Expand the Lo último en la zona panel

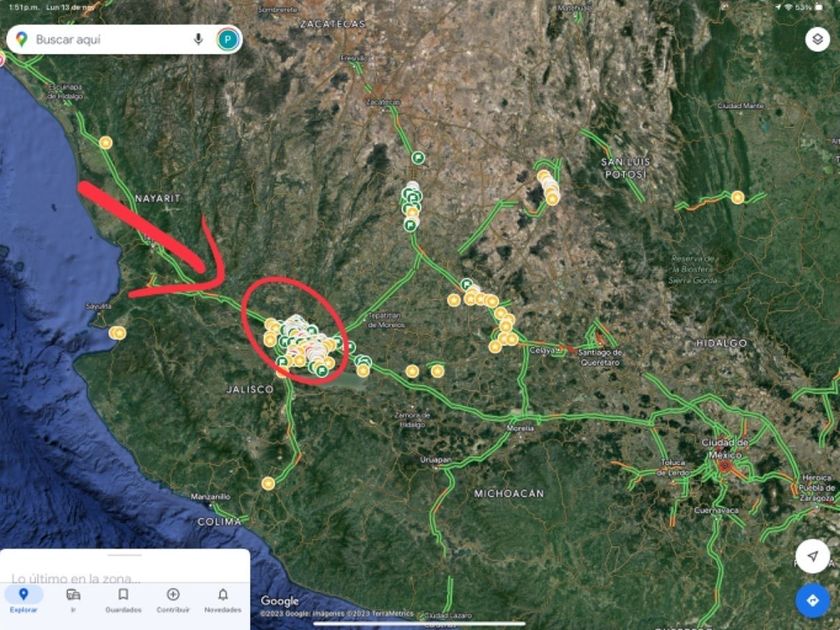tap(76, 579)
